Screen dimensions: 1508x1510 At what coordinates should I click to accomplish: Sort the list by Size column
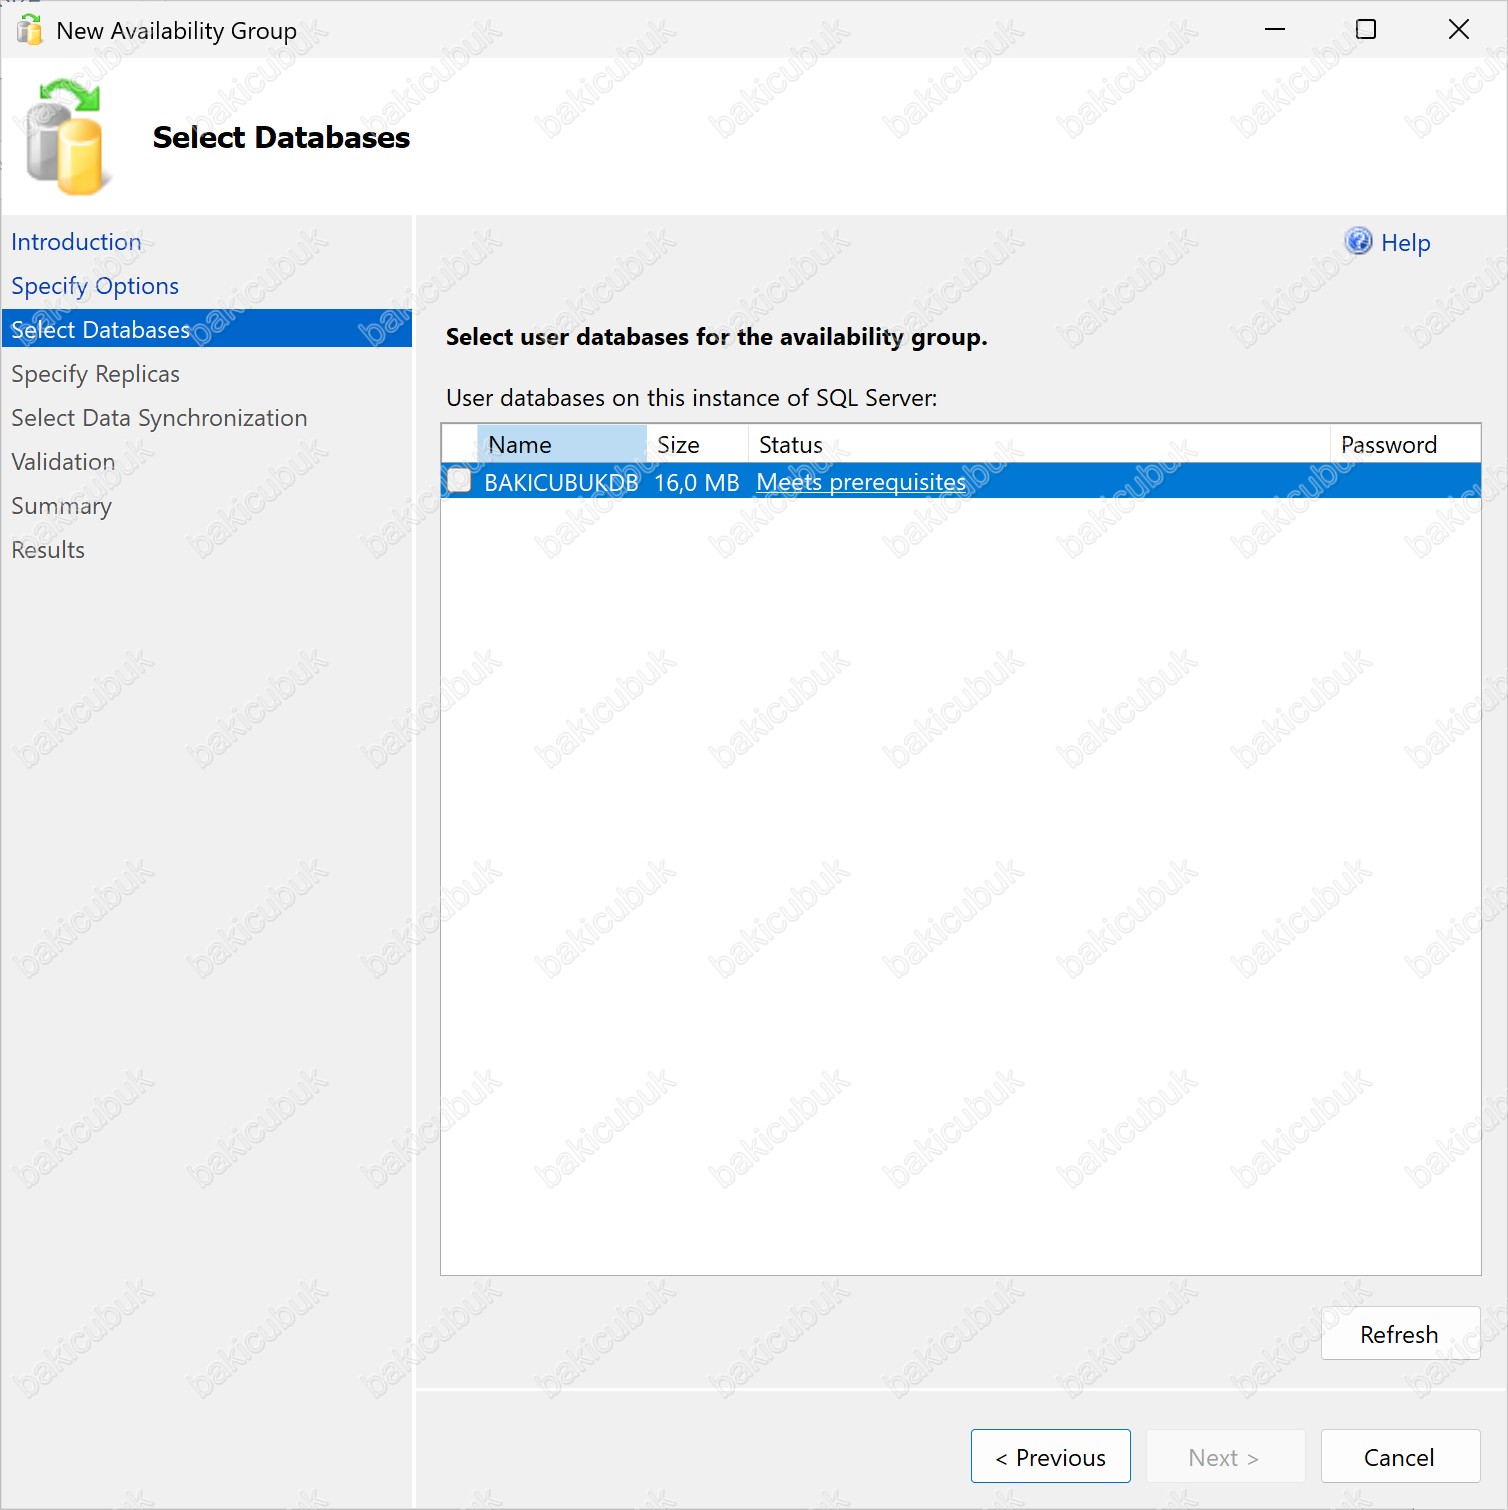click(696, 445)
